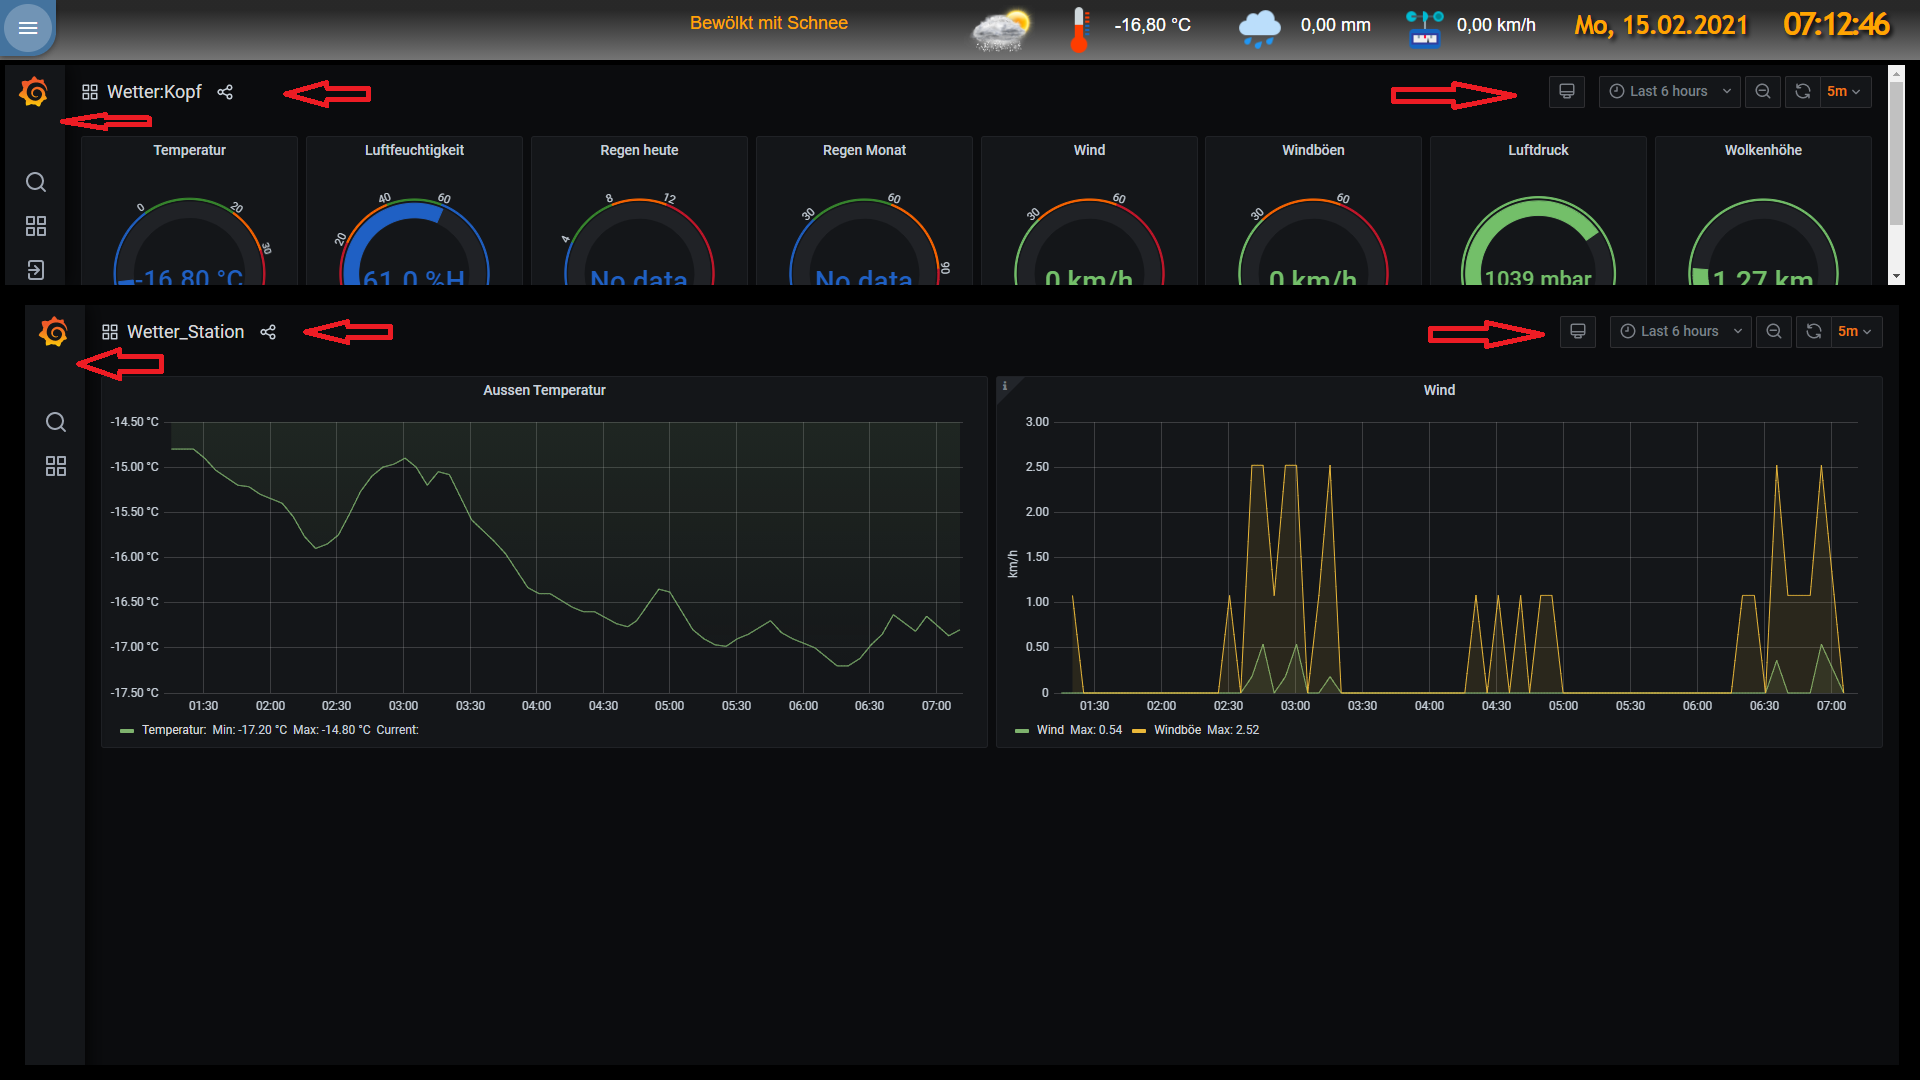Open dashboards icon in Wetter:Kopf sidebar
1920x1080 pixels.
coord(36,227)
